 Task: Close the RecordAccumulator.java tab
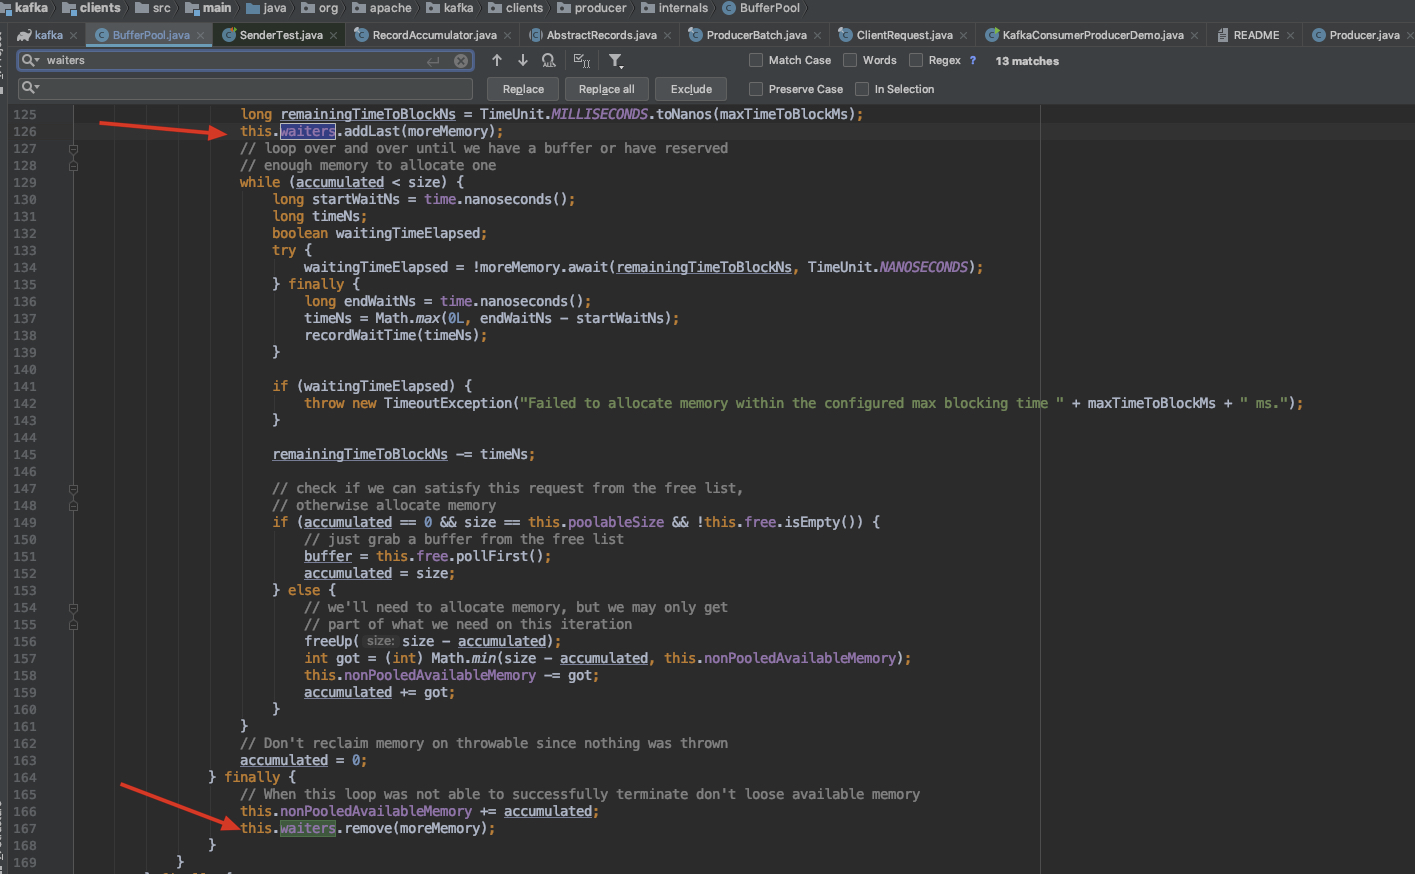click(x=507, y=35)
